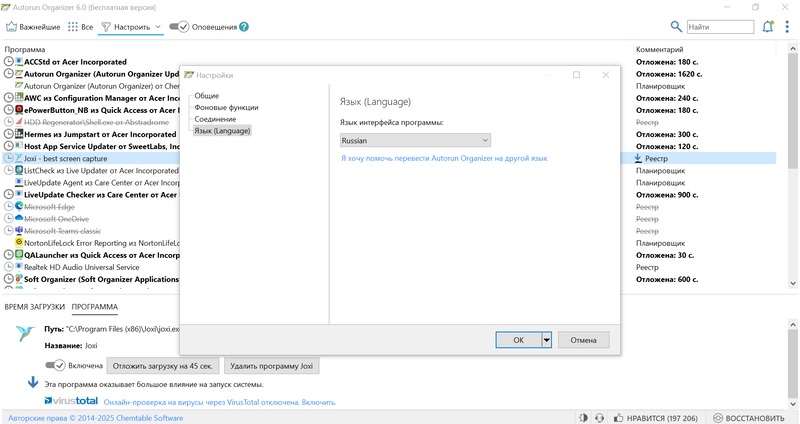Open the notifications bell icon

click(x=768, y=27)
